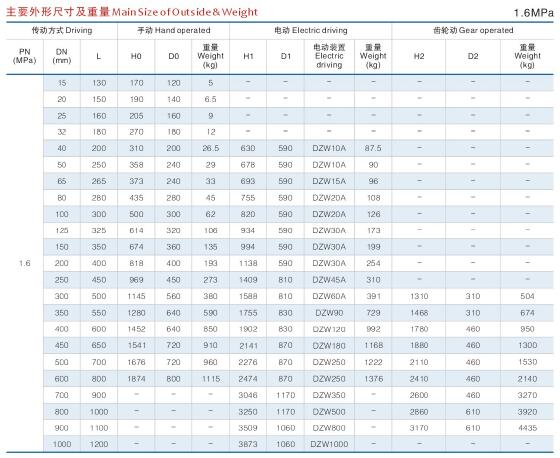Click the DN (mm) column header

(62, 56)
